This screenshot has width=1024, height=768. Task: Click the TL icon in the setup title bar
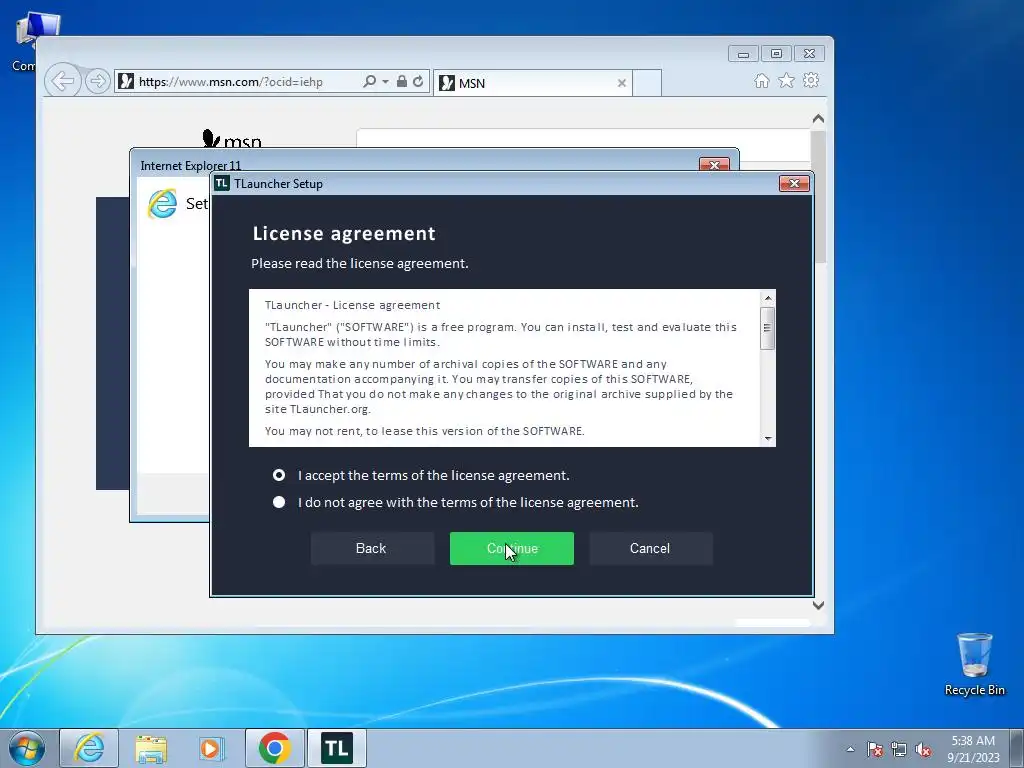click(x=222, y=184)
